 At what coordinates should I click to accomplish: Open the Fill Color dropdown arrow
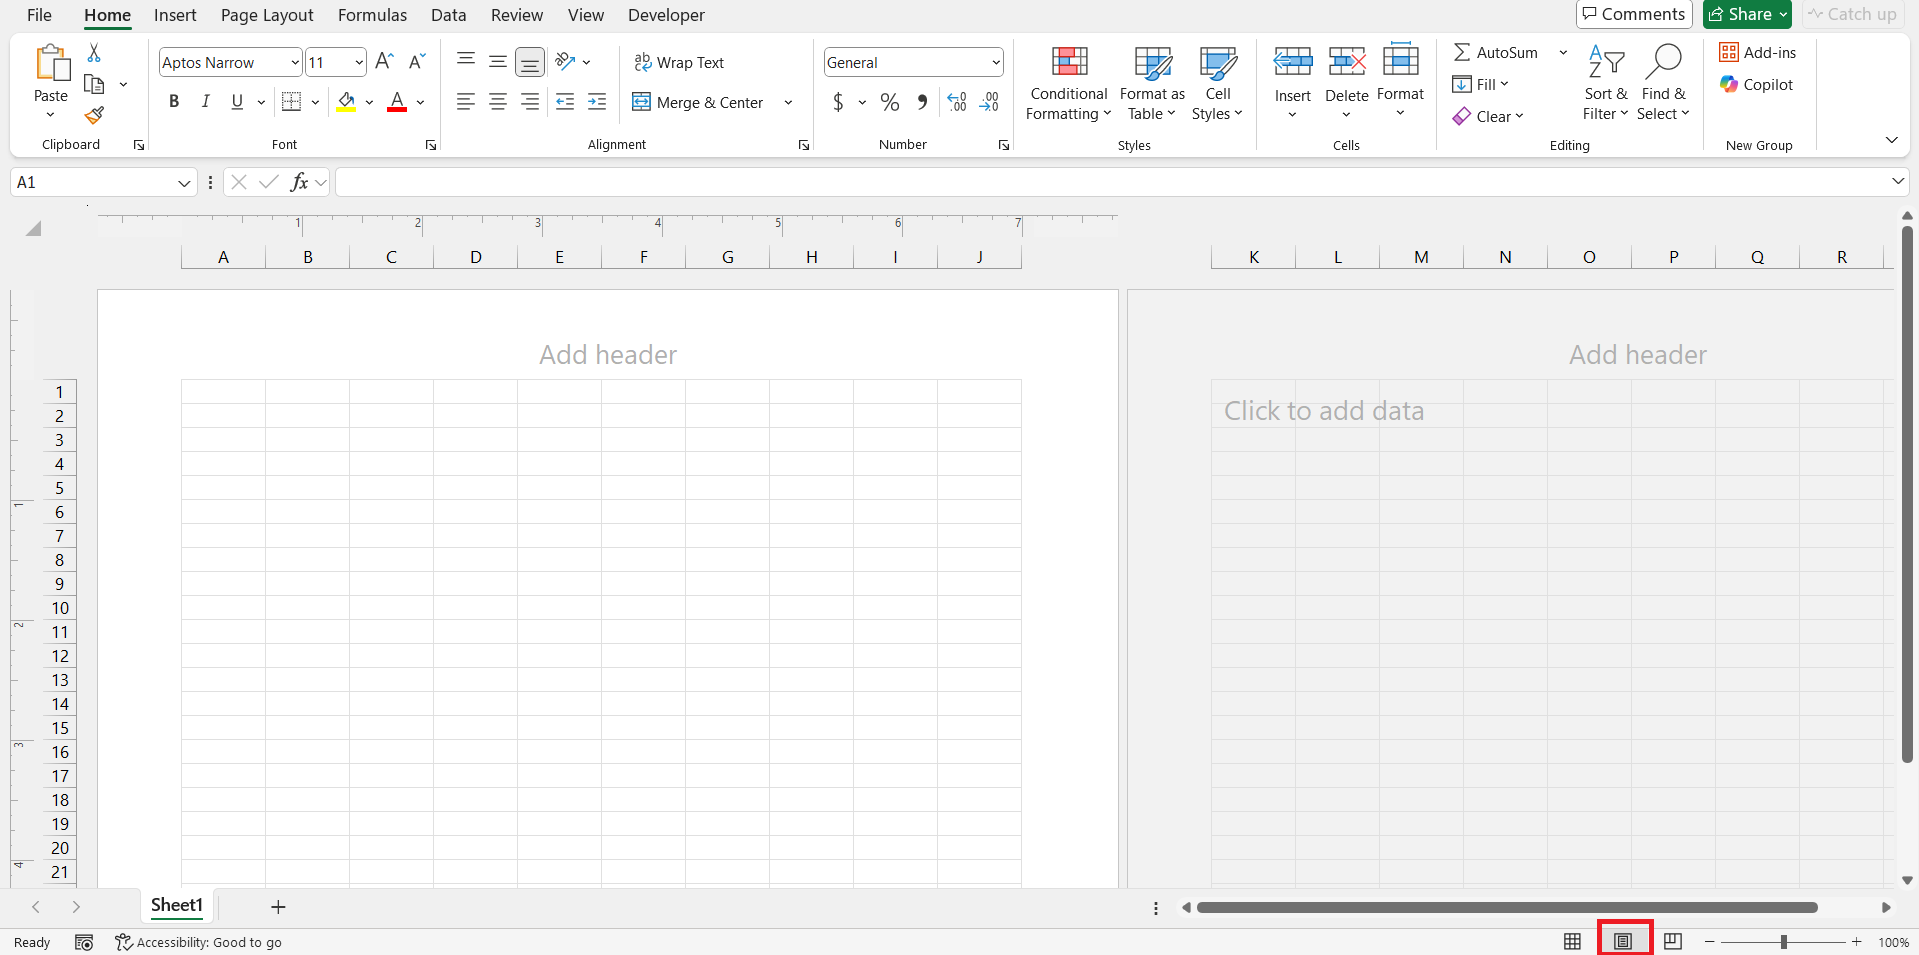point(368,102)
